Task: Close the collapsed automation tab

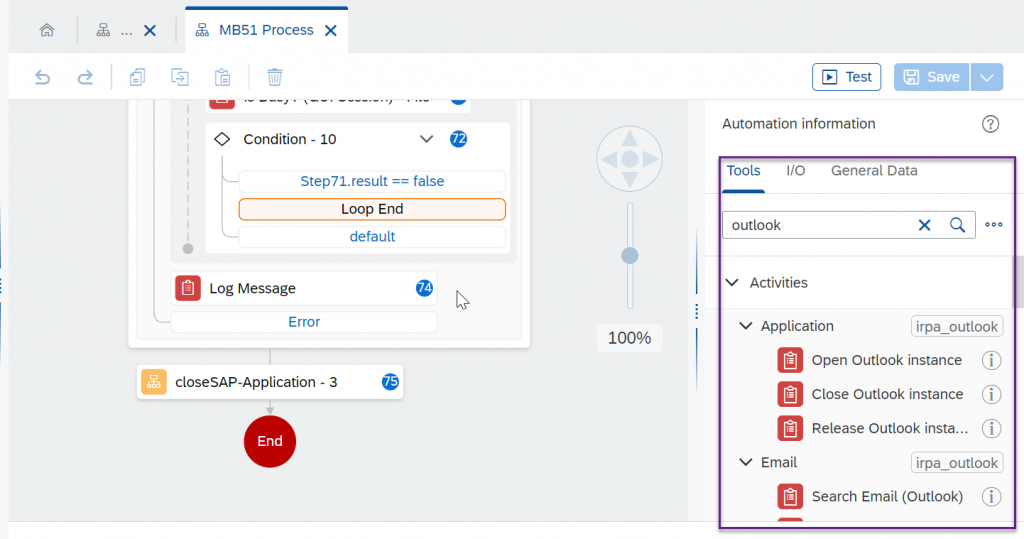Action: pyautogui.click(x=150, y=31)
